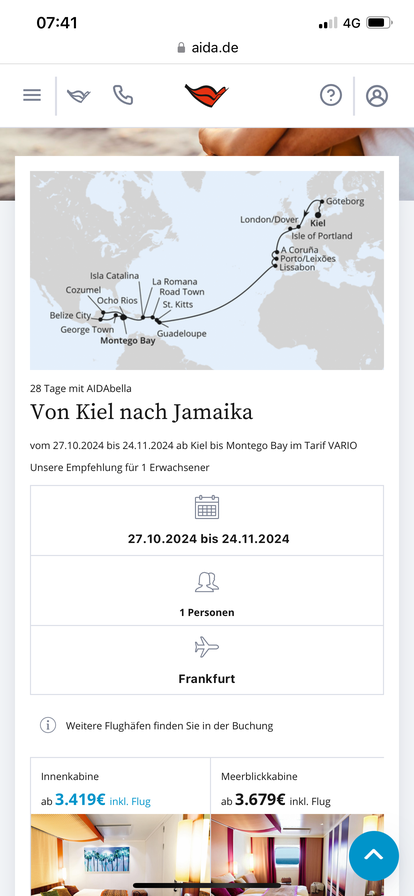Tap the blue scroll-to-top arrow button
The image size is (414, 896).
point(374,855)
